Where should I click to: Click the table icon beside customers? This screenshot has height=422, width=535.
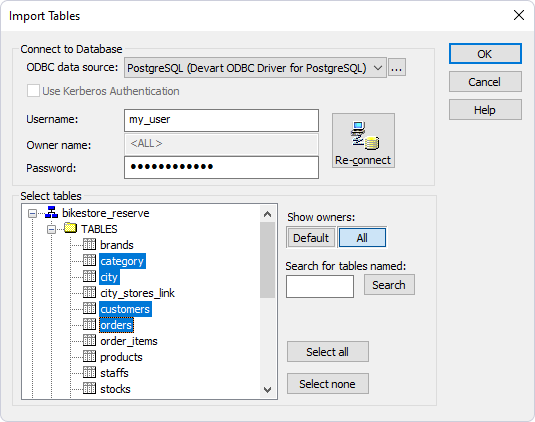click(x=89, y=308)
